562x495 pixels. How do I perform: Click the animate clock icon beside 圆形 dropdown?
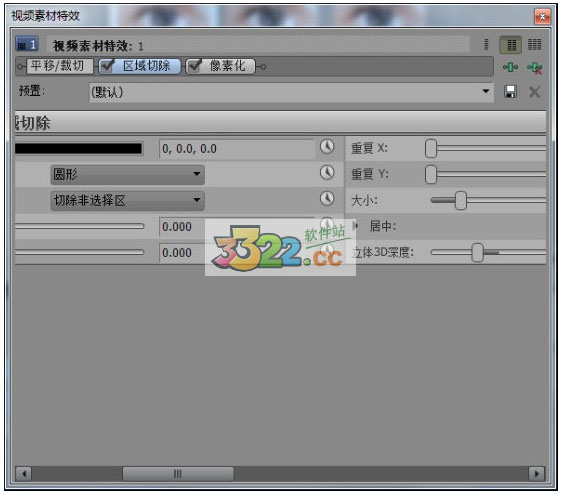327,172
